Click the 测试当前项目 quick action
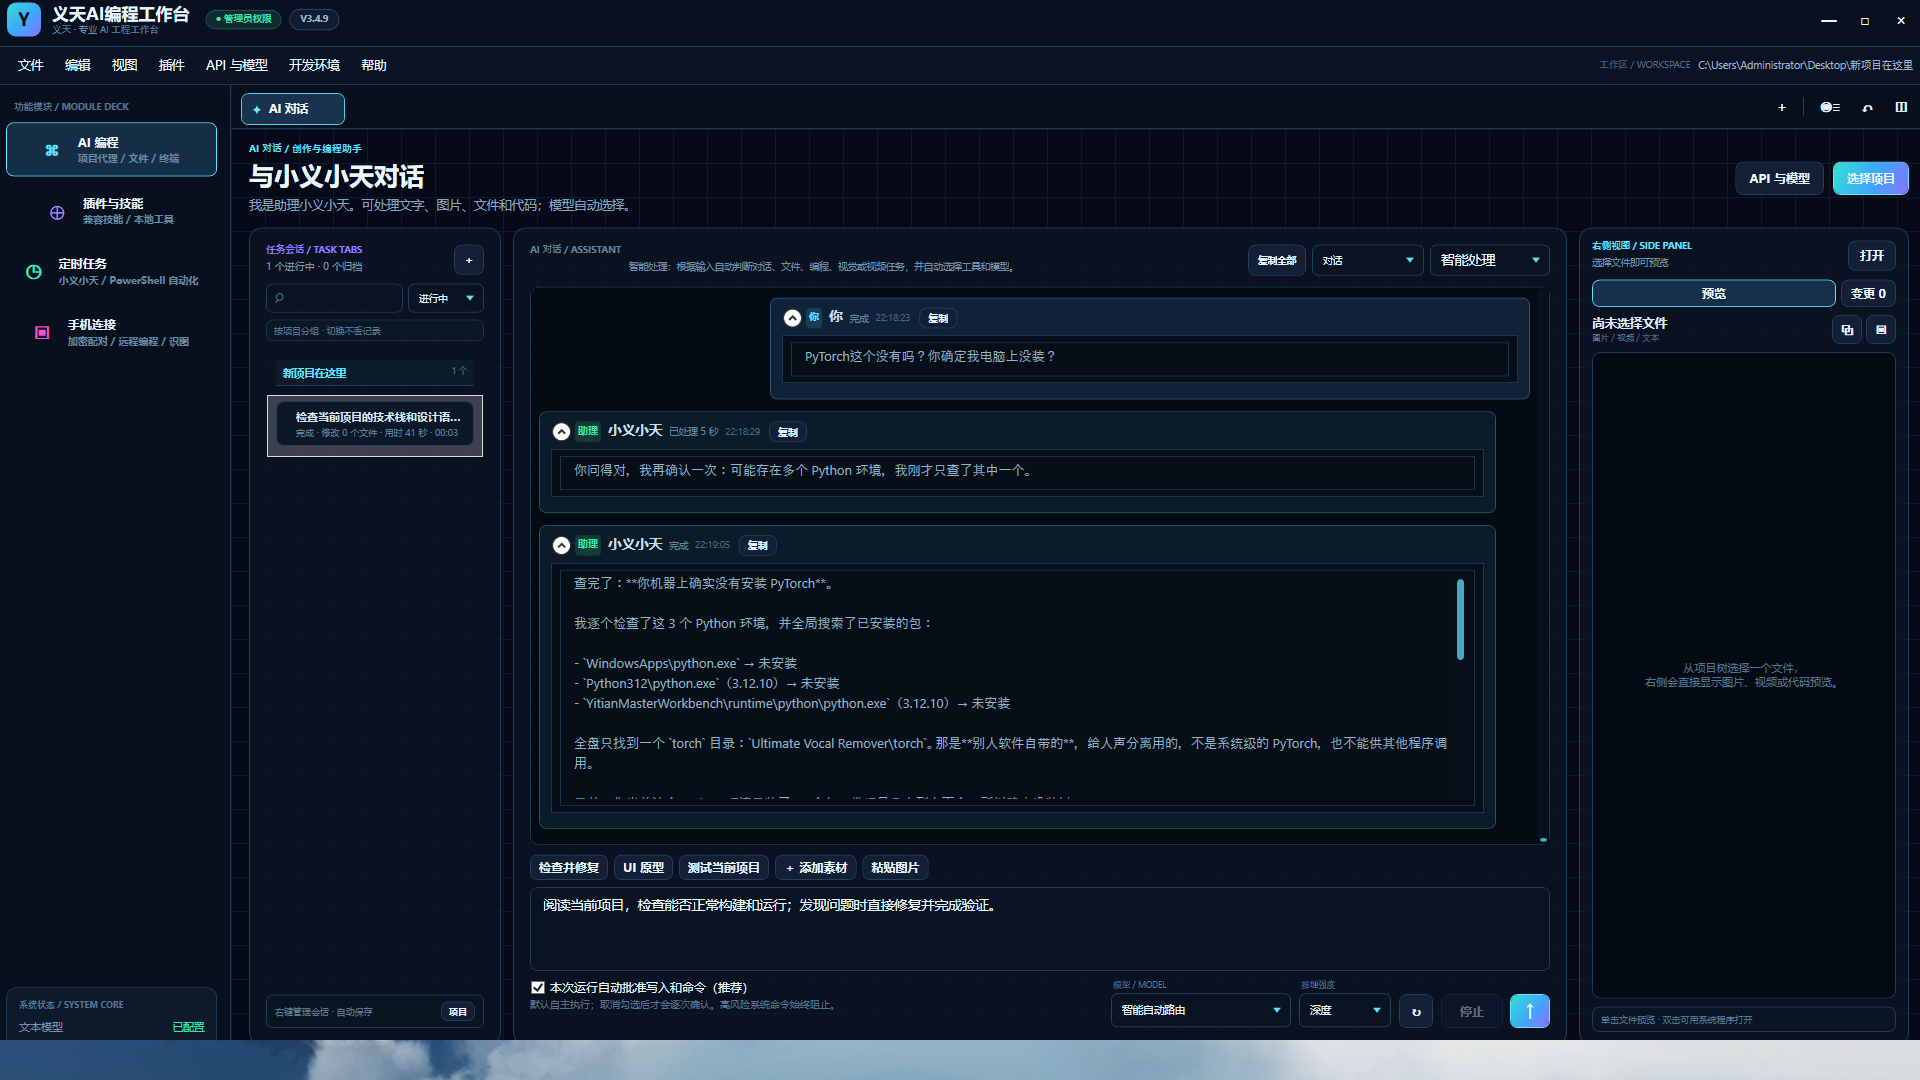Screen dimensions: 1920x1080 [724, 868]
